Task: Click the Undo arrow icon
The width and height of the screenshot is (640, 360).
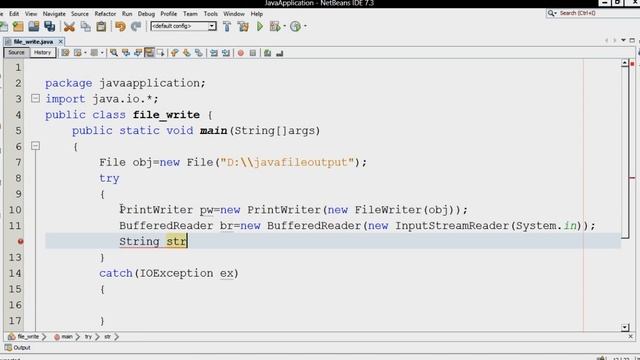Action: coord(120,27)
